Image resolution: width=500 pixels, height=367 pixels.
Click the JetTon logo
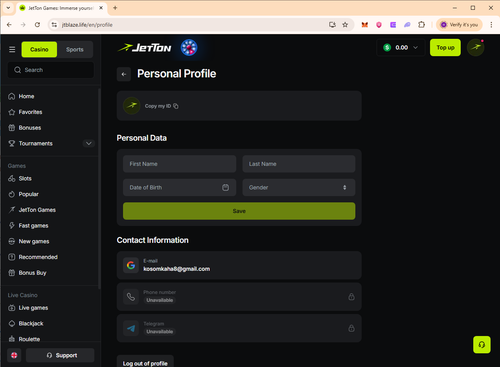click(145, 48)
